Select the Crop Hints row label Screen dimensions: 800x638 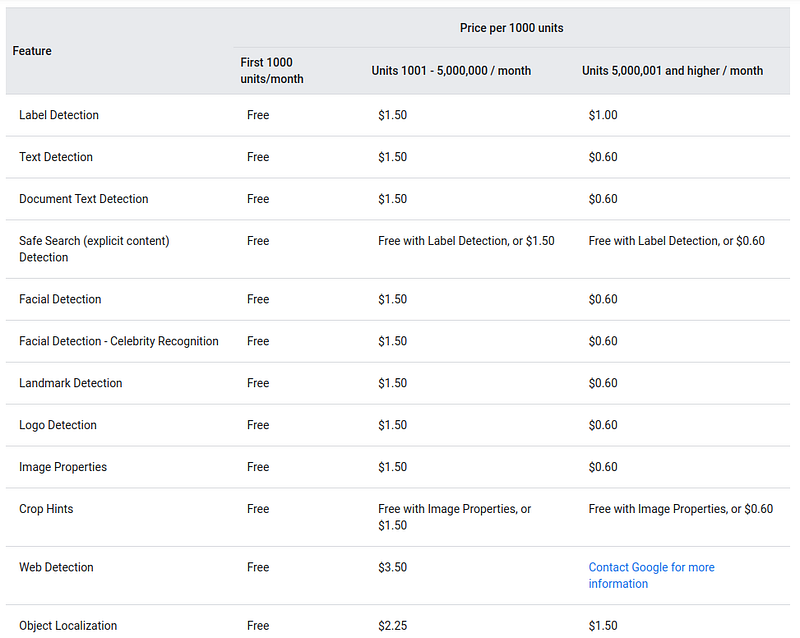[x=46, y=509]
